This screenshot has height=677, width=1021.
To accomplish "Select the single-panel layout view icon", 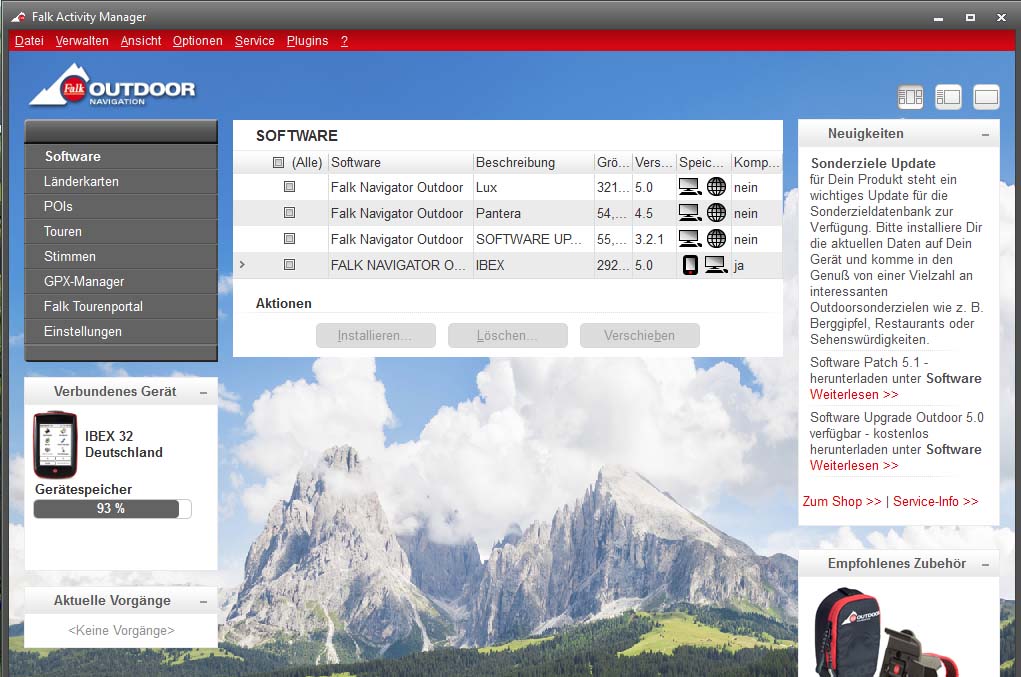I will (986, 97).
